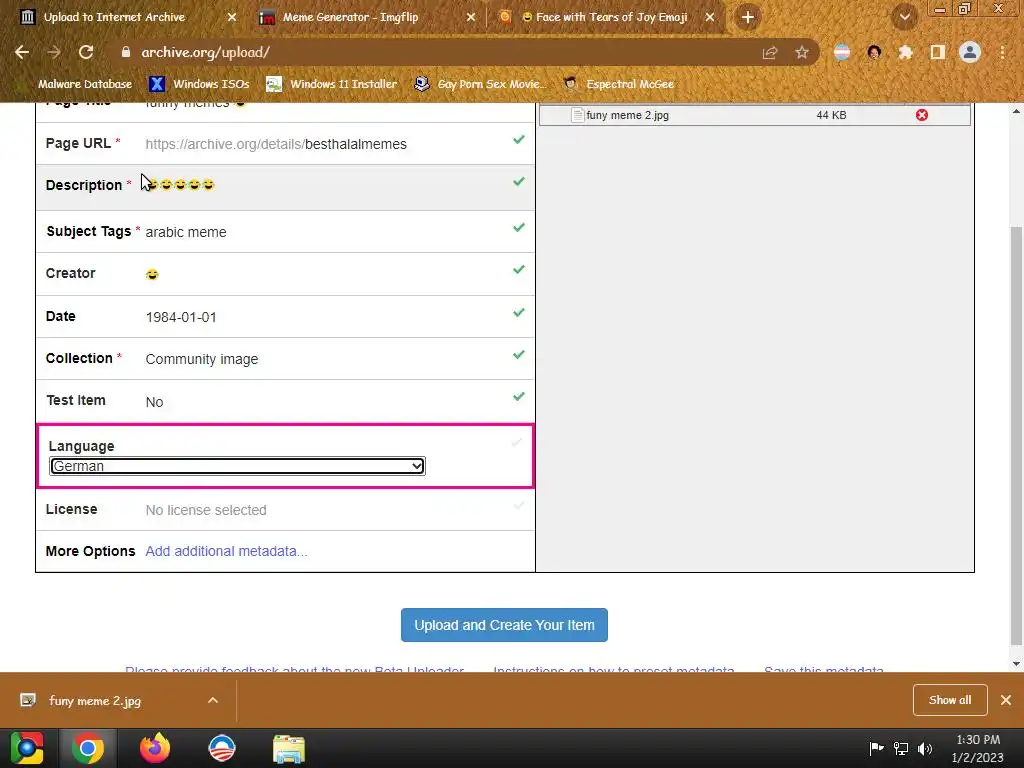Close the Meme Generator - Imgflip tab
The image size is (1024, 768).
471,17
